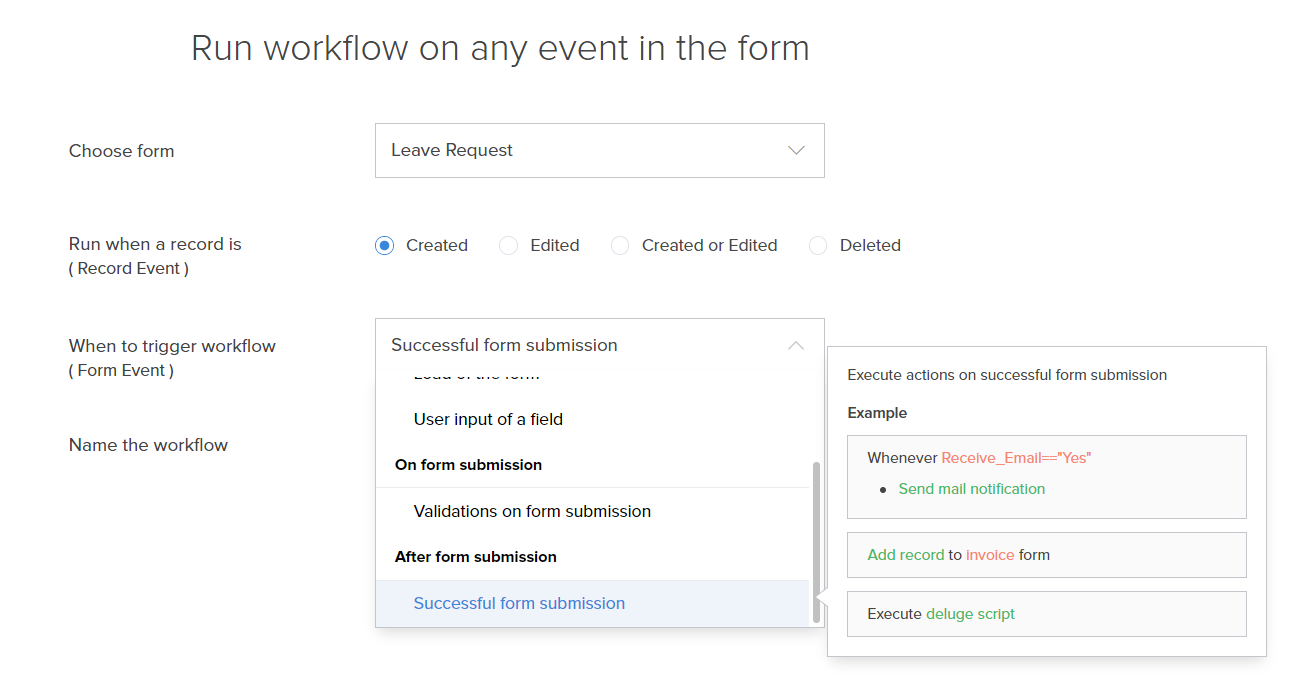The image size is (1311, 675).
Task: Click the Receive_Email=="Yes" condition text
Action: point(1016,458)
